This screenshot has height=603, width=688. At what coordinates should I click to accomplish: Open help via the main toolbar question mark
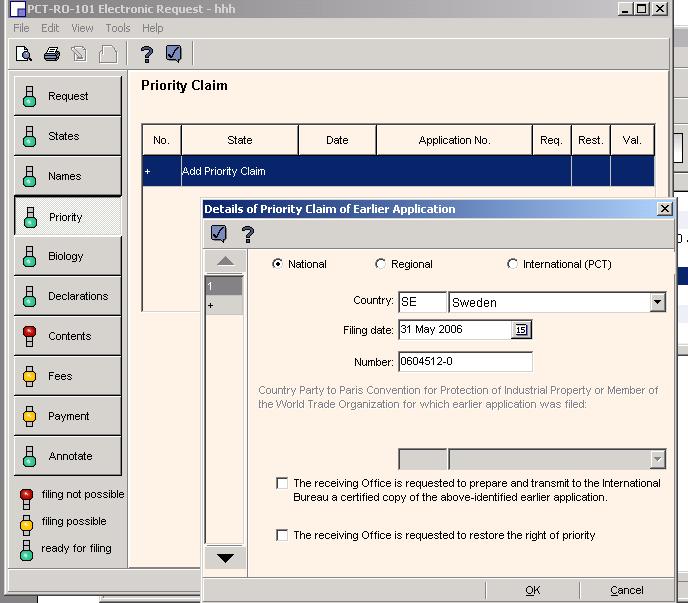point(147,54)
